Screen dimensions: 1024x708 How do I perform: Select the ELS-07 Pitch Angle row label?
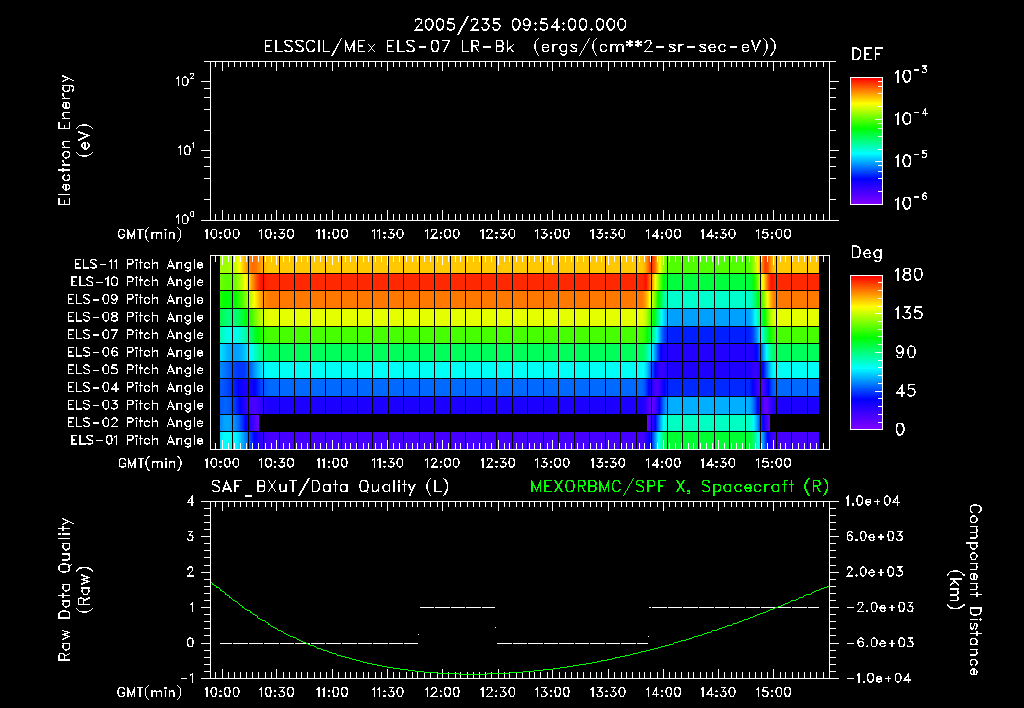pyautogui.click(x=135, y=334)
